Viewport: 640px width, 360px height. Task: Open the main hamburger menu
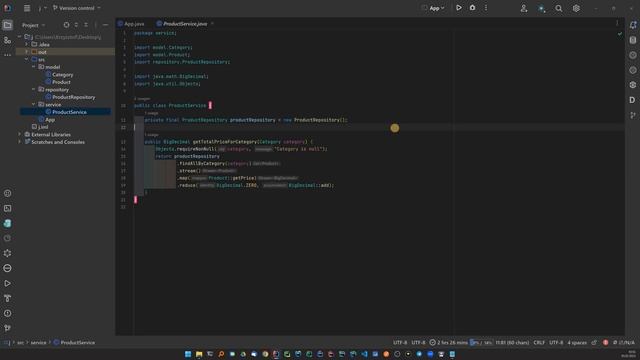tap(27, 8)
